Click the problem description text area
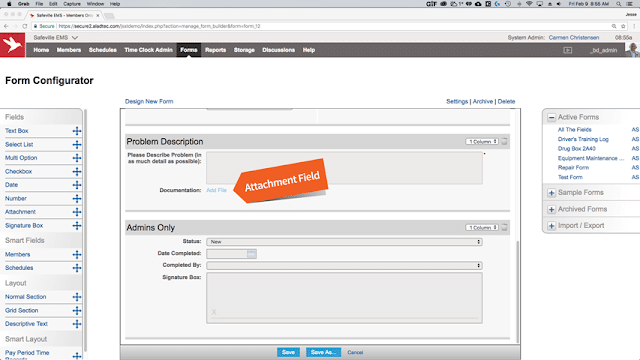The image size is (640, 360). [344, 168]
